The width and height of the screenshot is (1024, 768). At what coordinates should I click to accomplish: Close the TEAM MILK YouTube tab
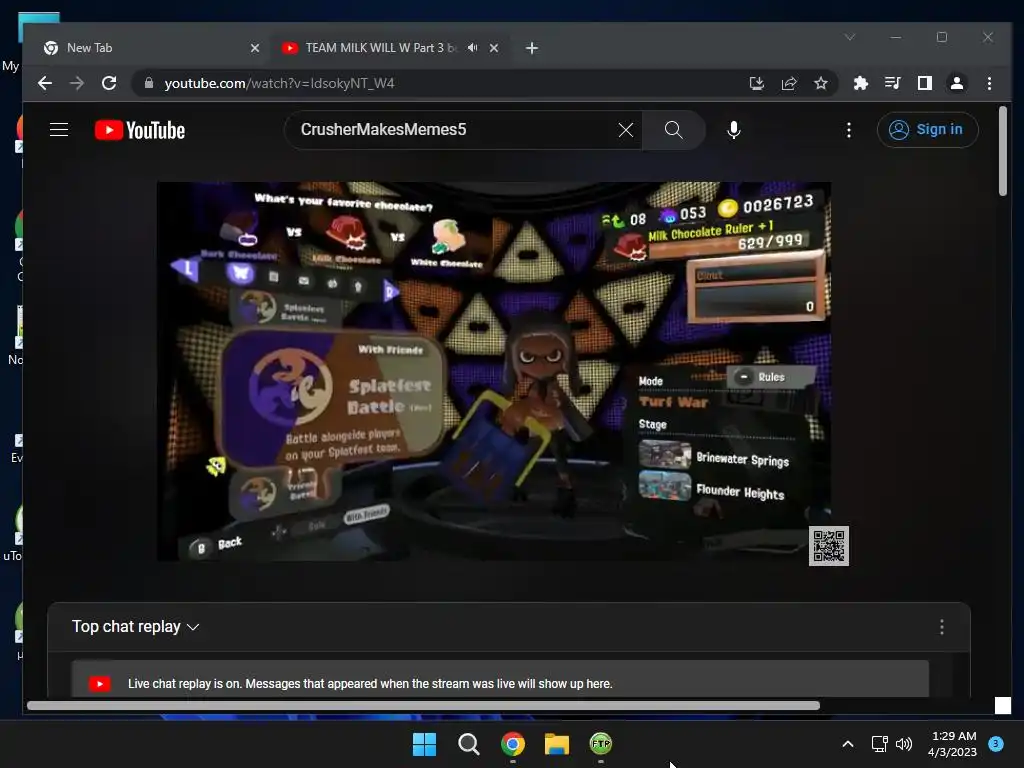[x=494, y=48]
